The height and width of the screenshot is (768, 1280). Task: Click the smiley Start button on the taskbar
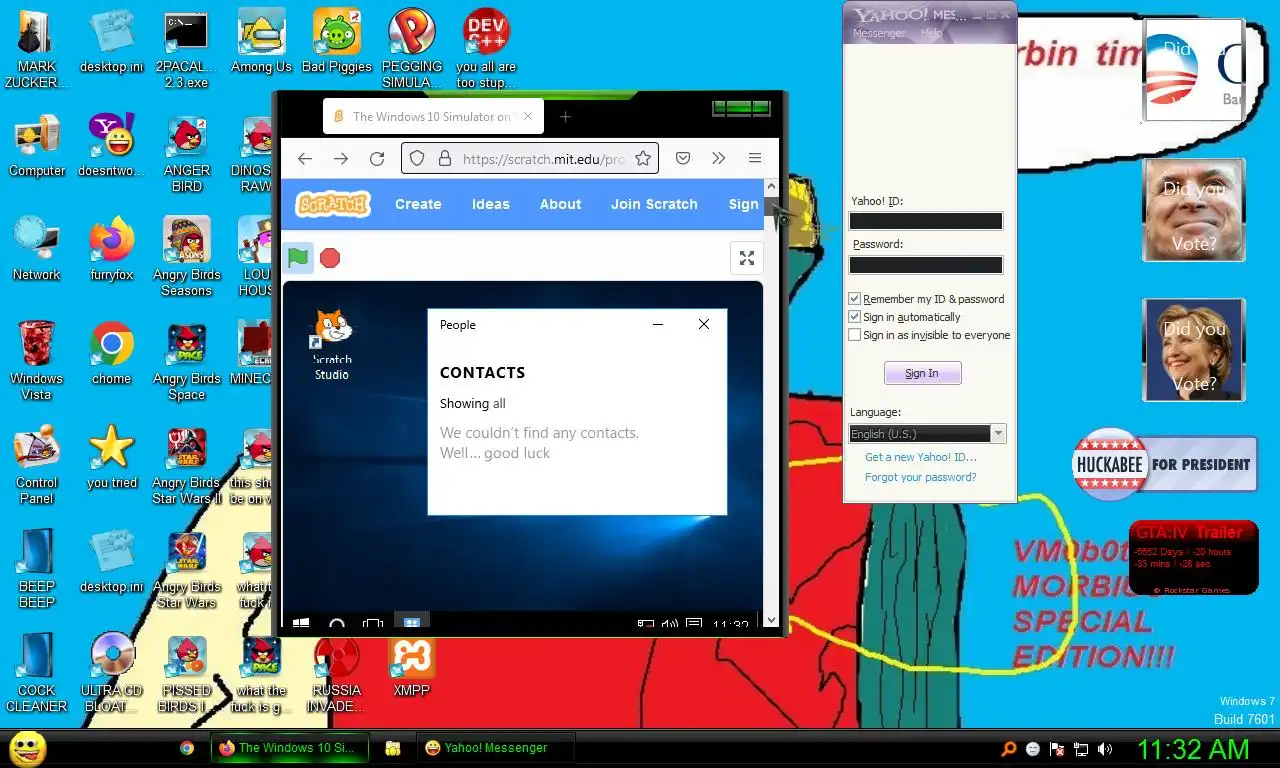point(27,748)
